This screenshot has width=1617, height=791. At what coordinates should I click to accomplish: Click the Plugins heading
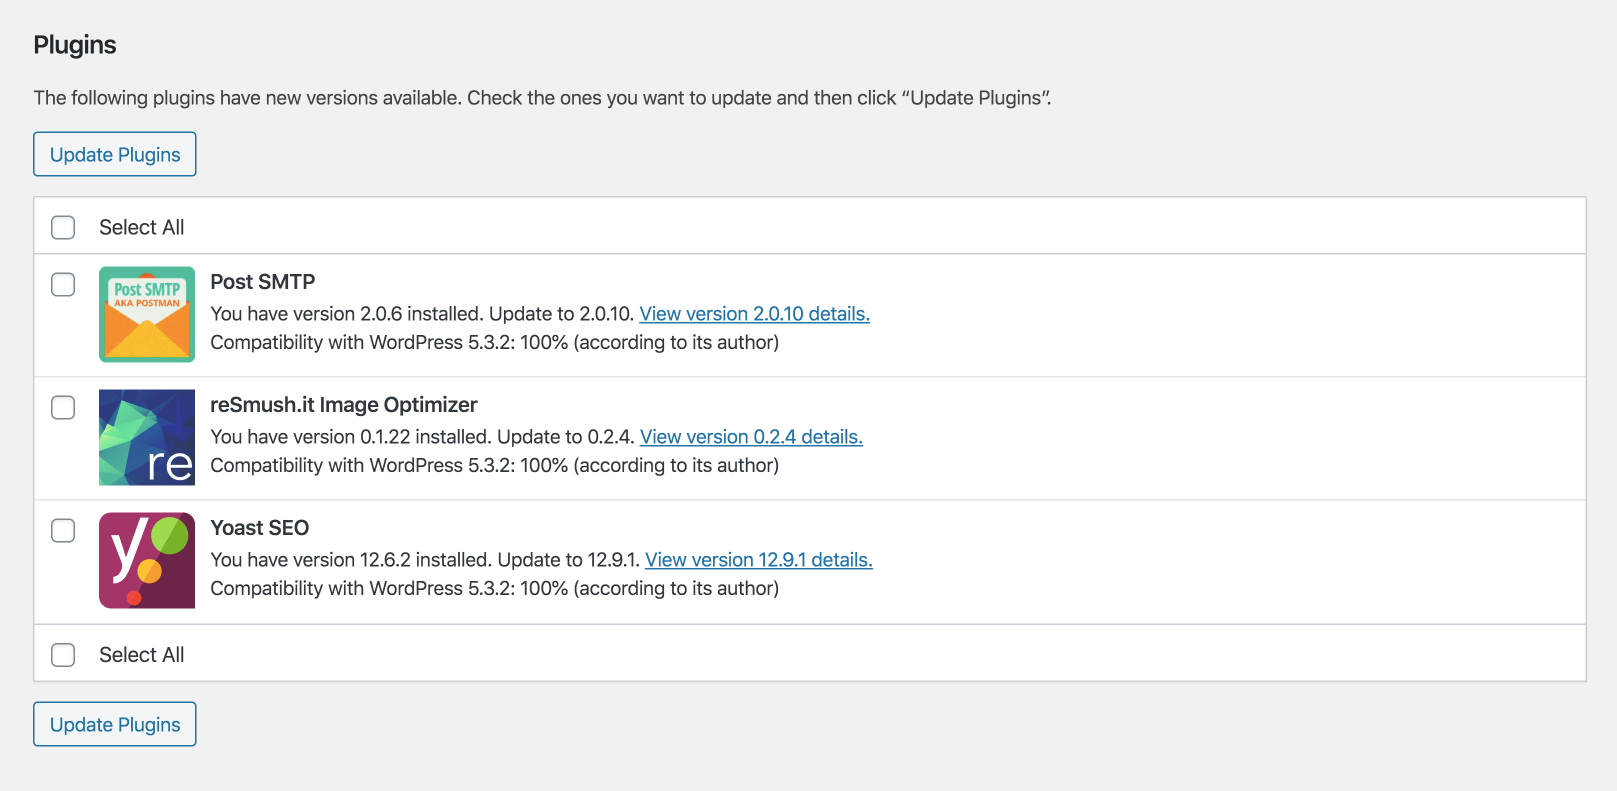[75, 45]
